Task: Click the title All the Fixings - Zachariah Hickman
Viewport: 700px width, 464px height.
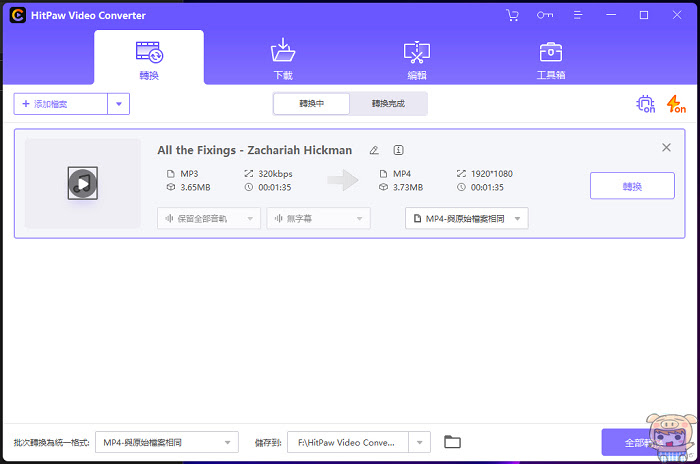Action: click(254, 150)
